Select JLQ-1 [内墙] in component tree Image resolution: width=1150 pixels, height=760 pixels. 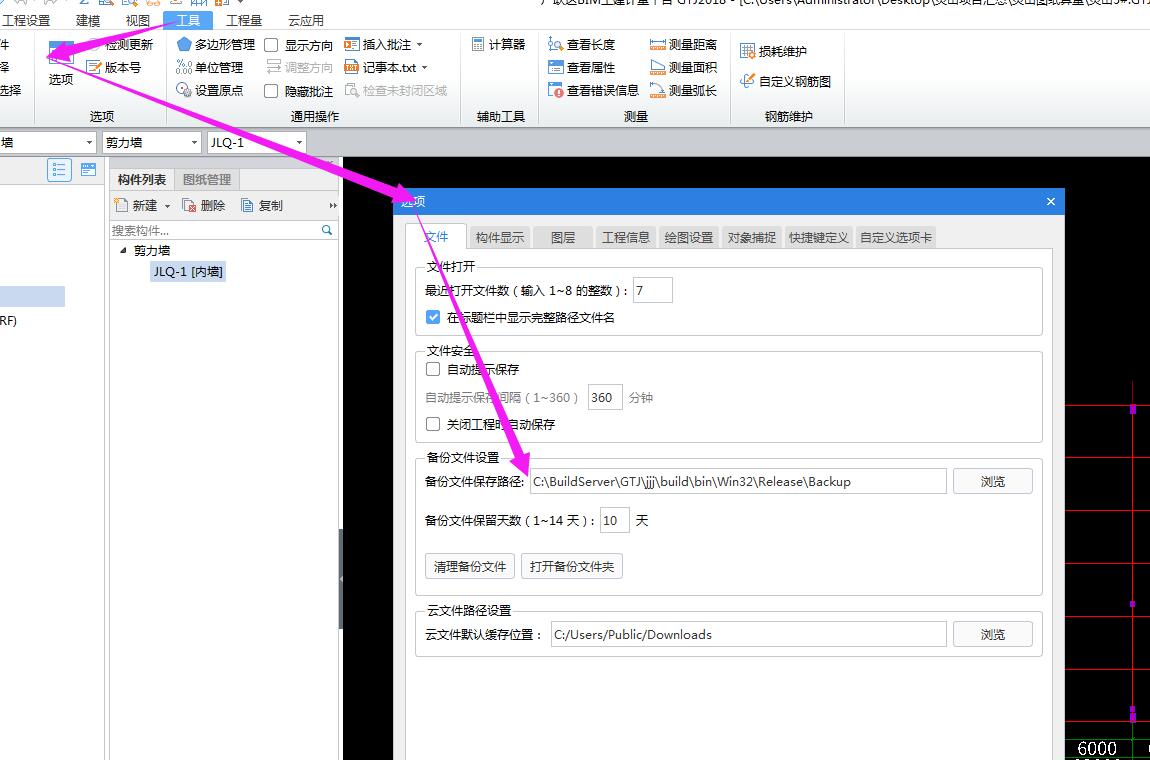click(x=188, y=271)
